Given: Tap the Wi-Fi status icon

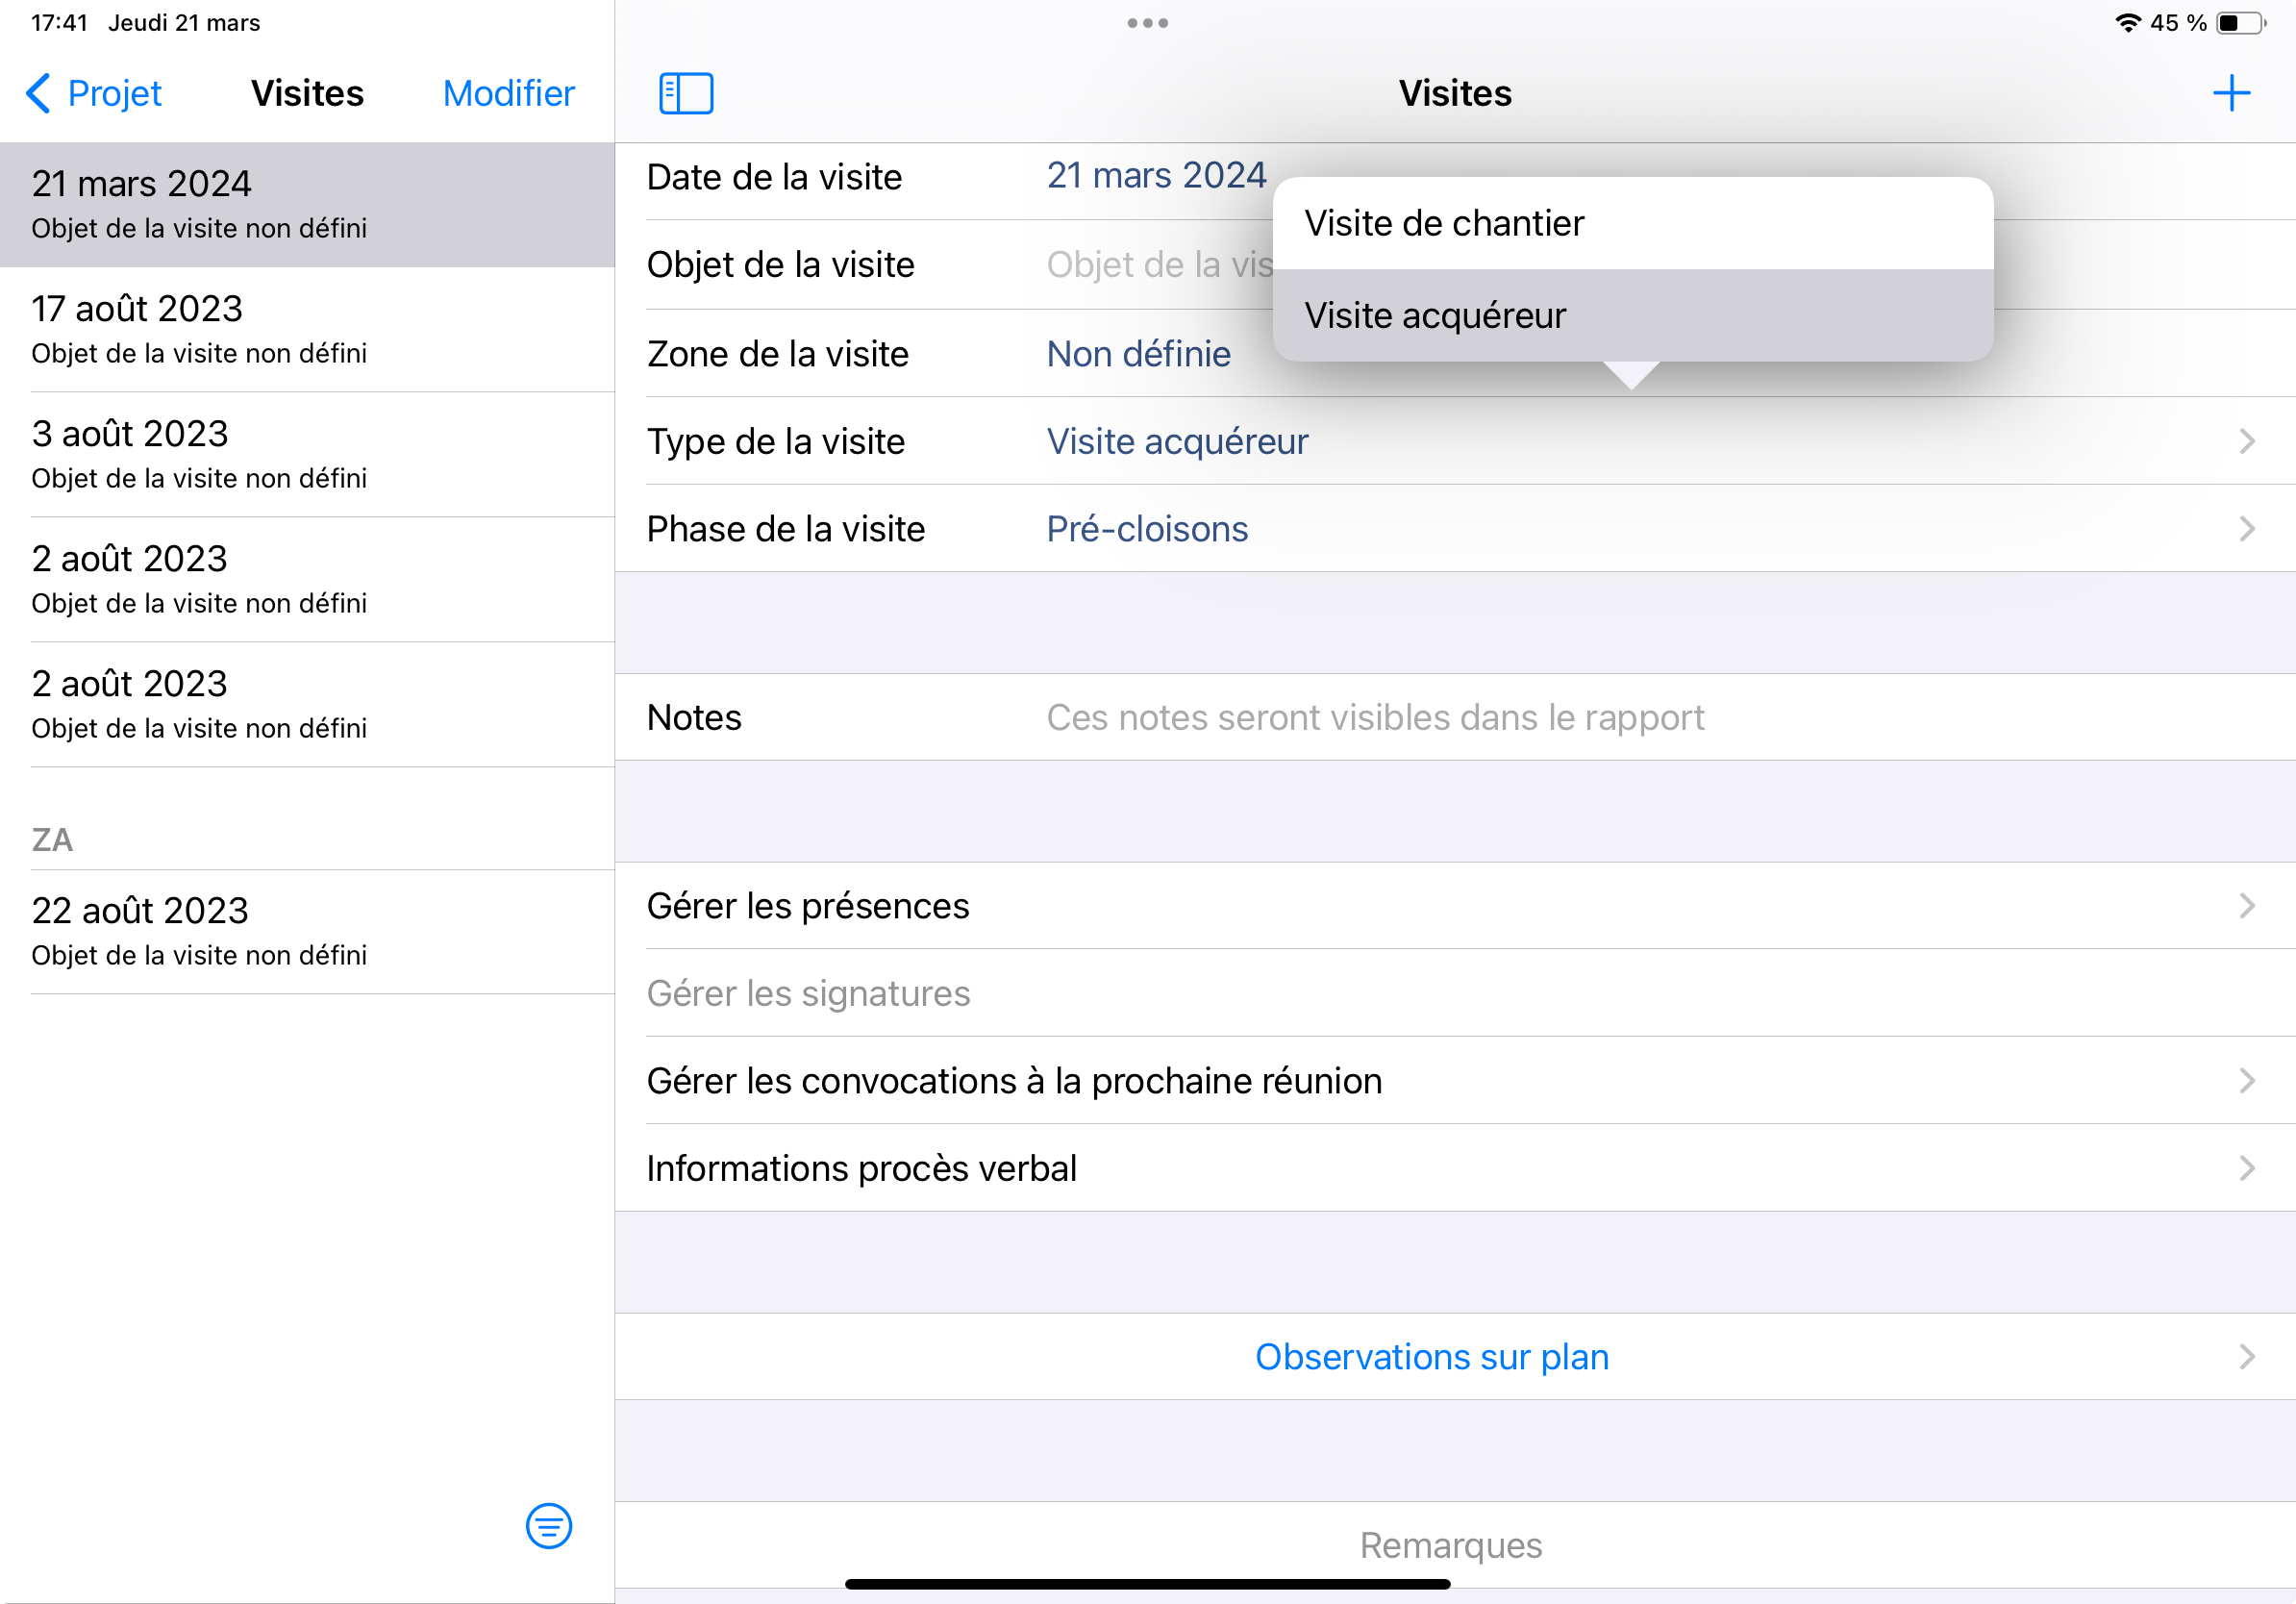Looking at the screenshot, I should (2127, 22).
